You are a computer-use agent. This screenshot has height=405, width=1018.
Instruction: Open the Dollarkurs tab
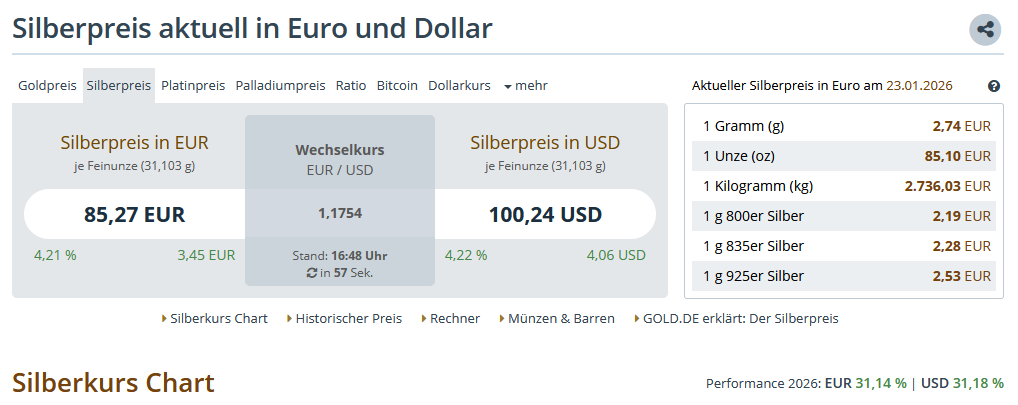pos(459,86)
